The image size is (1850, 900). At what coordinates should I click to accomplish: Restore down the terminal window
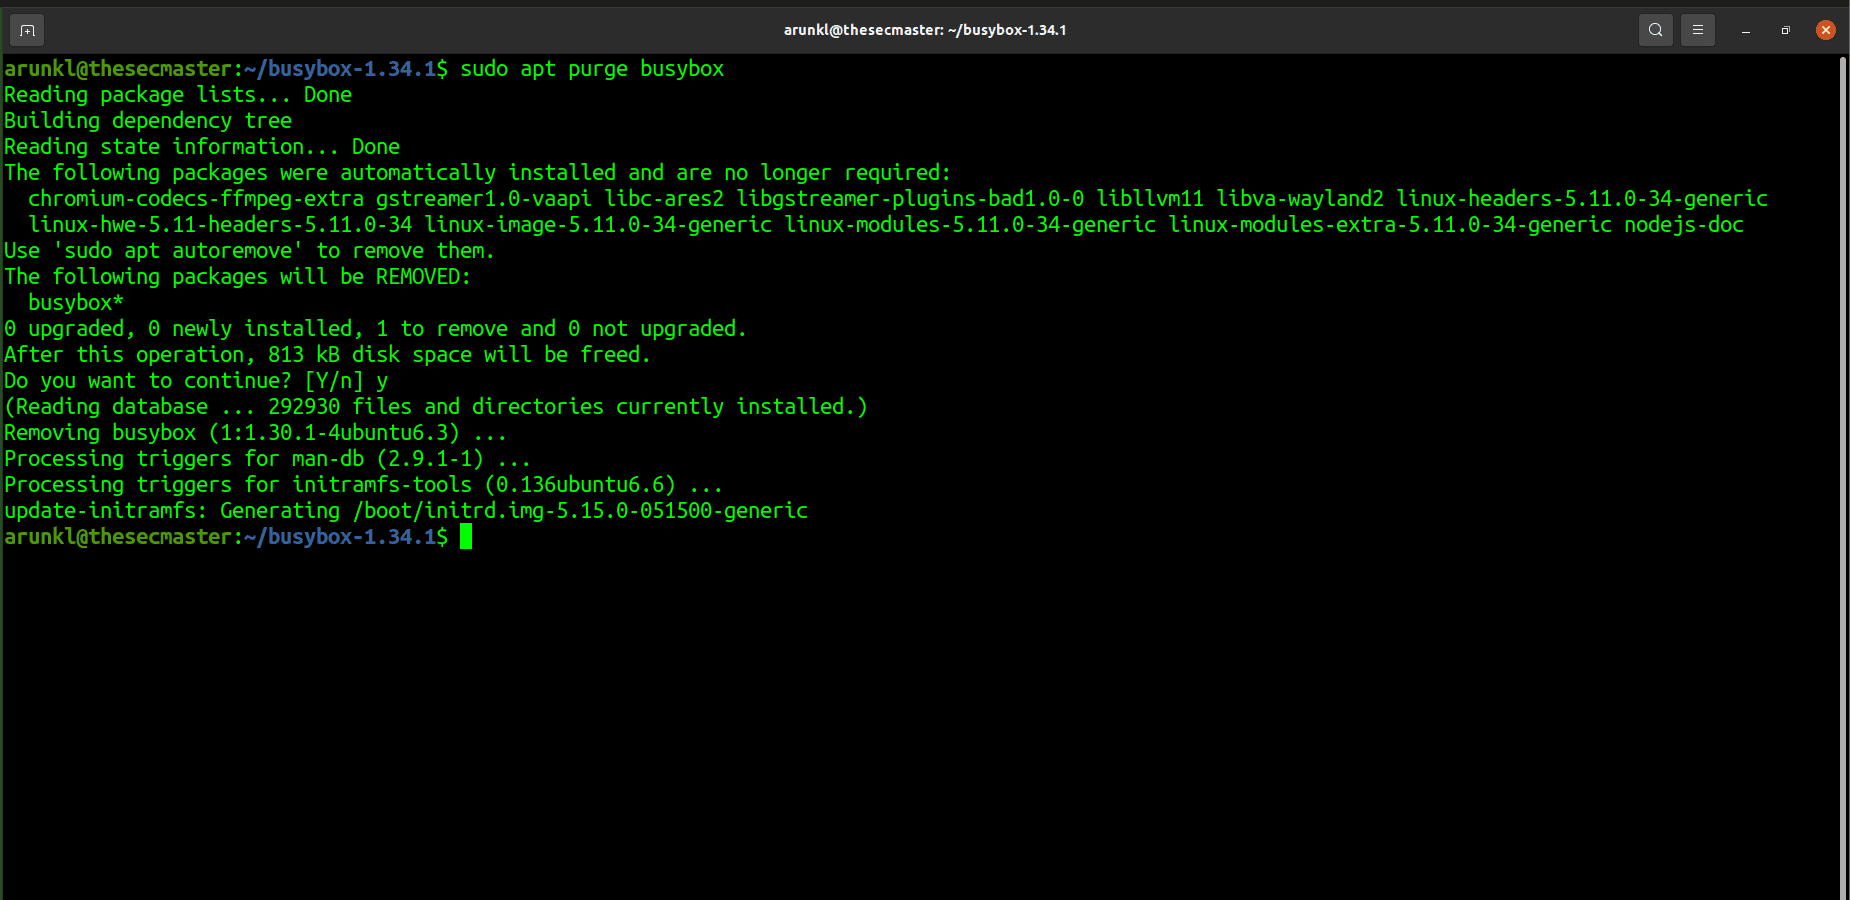(1786, 30)
